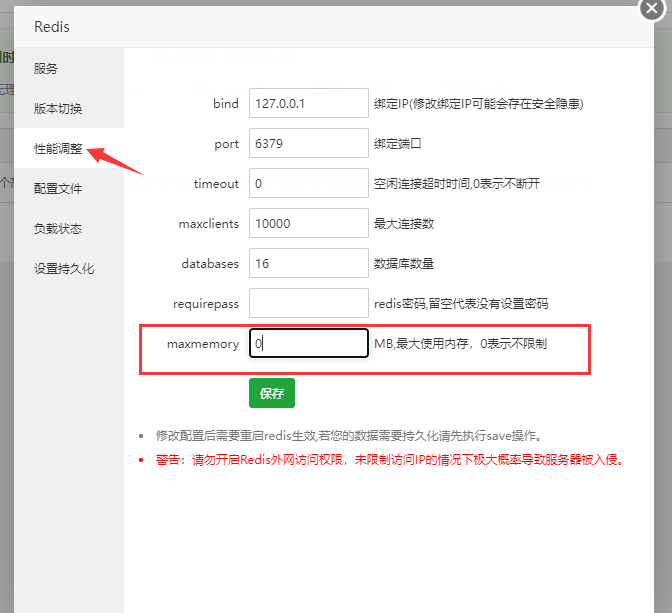Click the timeout input field
The width and height of the screenshot is (672, 613).
pos(309,183)
